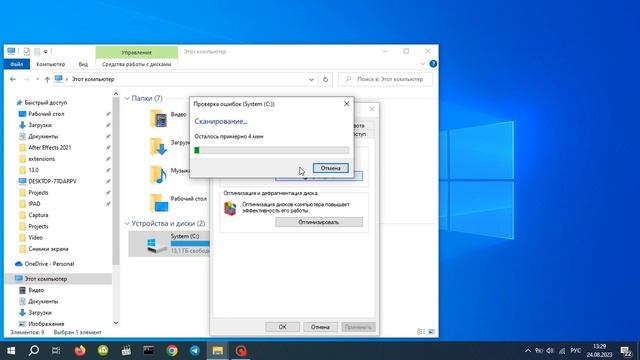
Task: Launch Google Chrome from the taskbar
Action: pyautogui.click(x=172, y=351)
